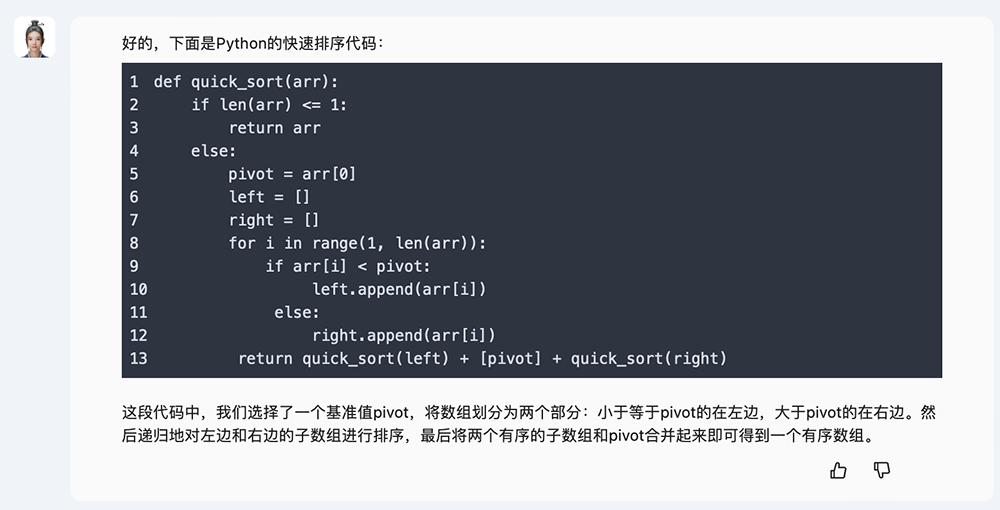Click 'pivot = arr[0]' code line
This screenshot has width=1000, height=510.
pyautogui.click(x=292, y=173)
